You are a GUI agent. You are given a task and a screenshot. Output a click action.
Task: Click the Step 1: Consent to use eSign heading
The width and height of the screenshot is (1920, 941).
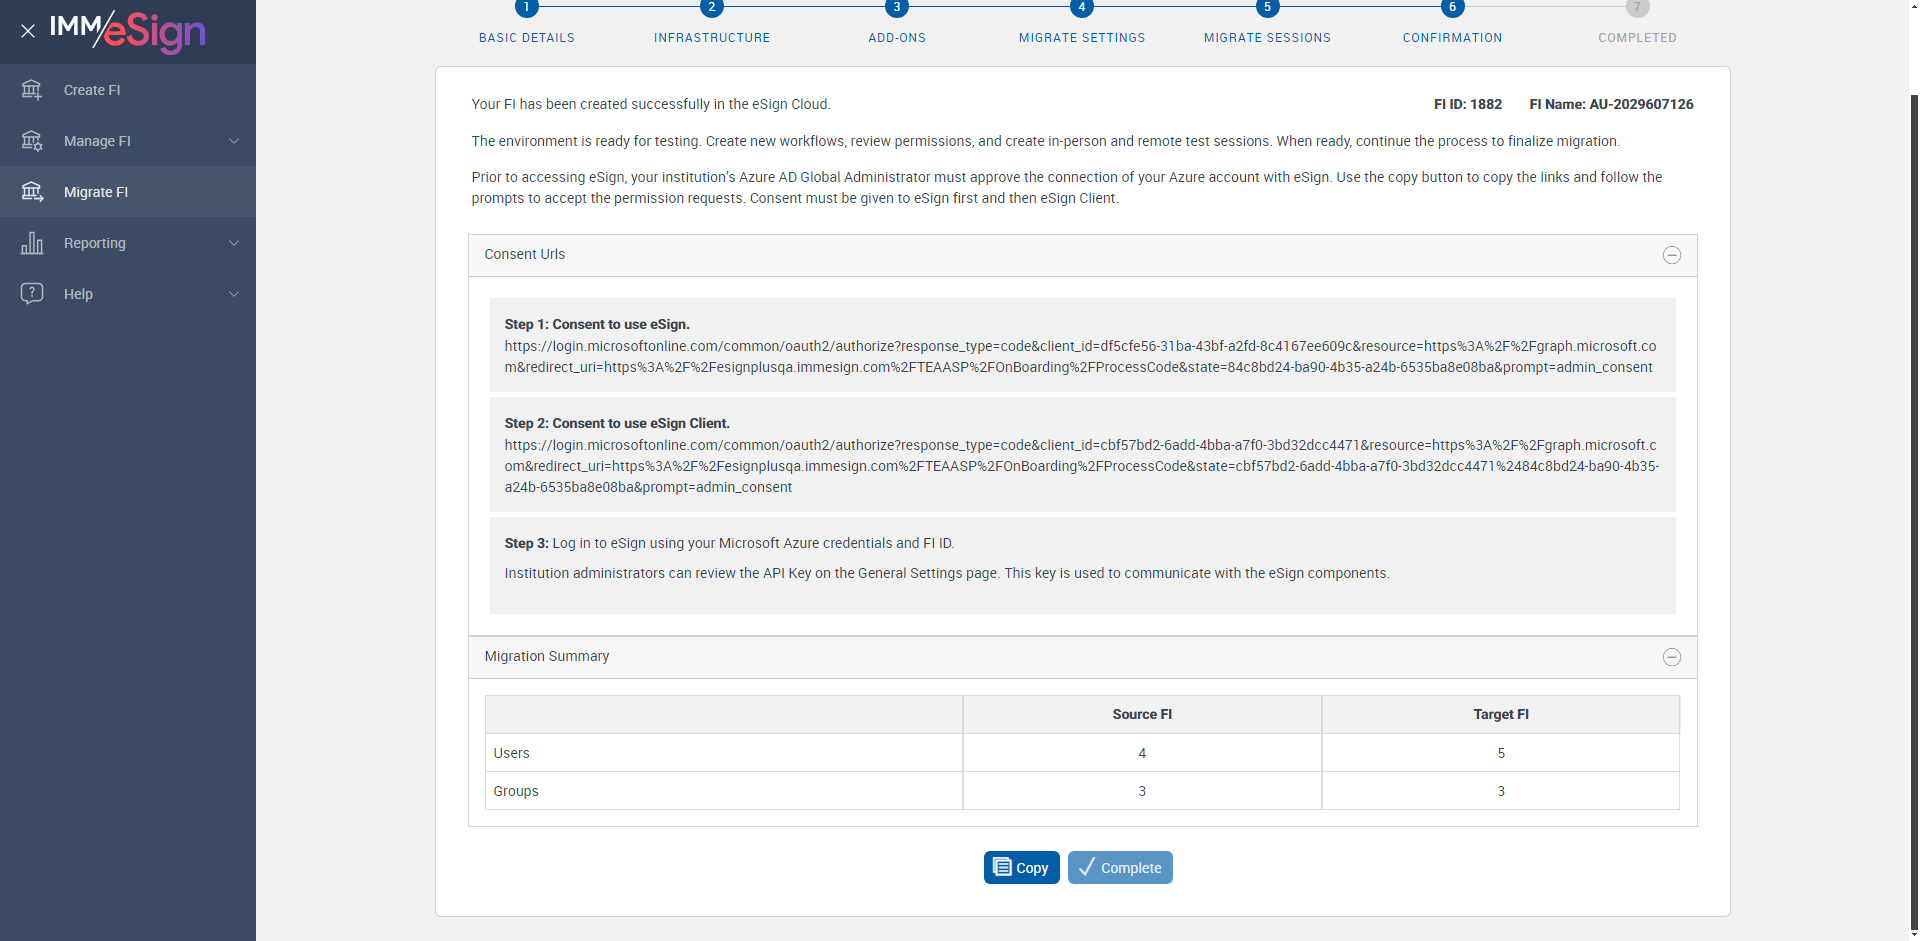(597, 324)
